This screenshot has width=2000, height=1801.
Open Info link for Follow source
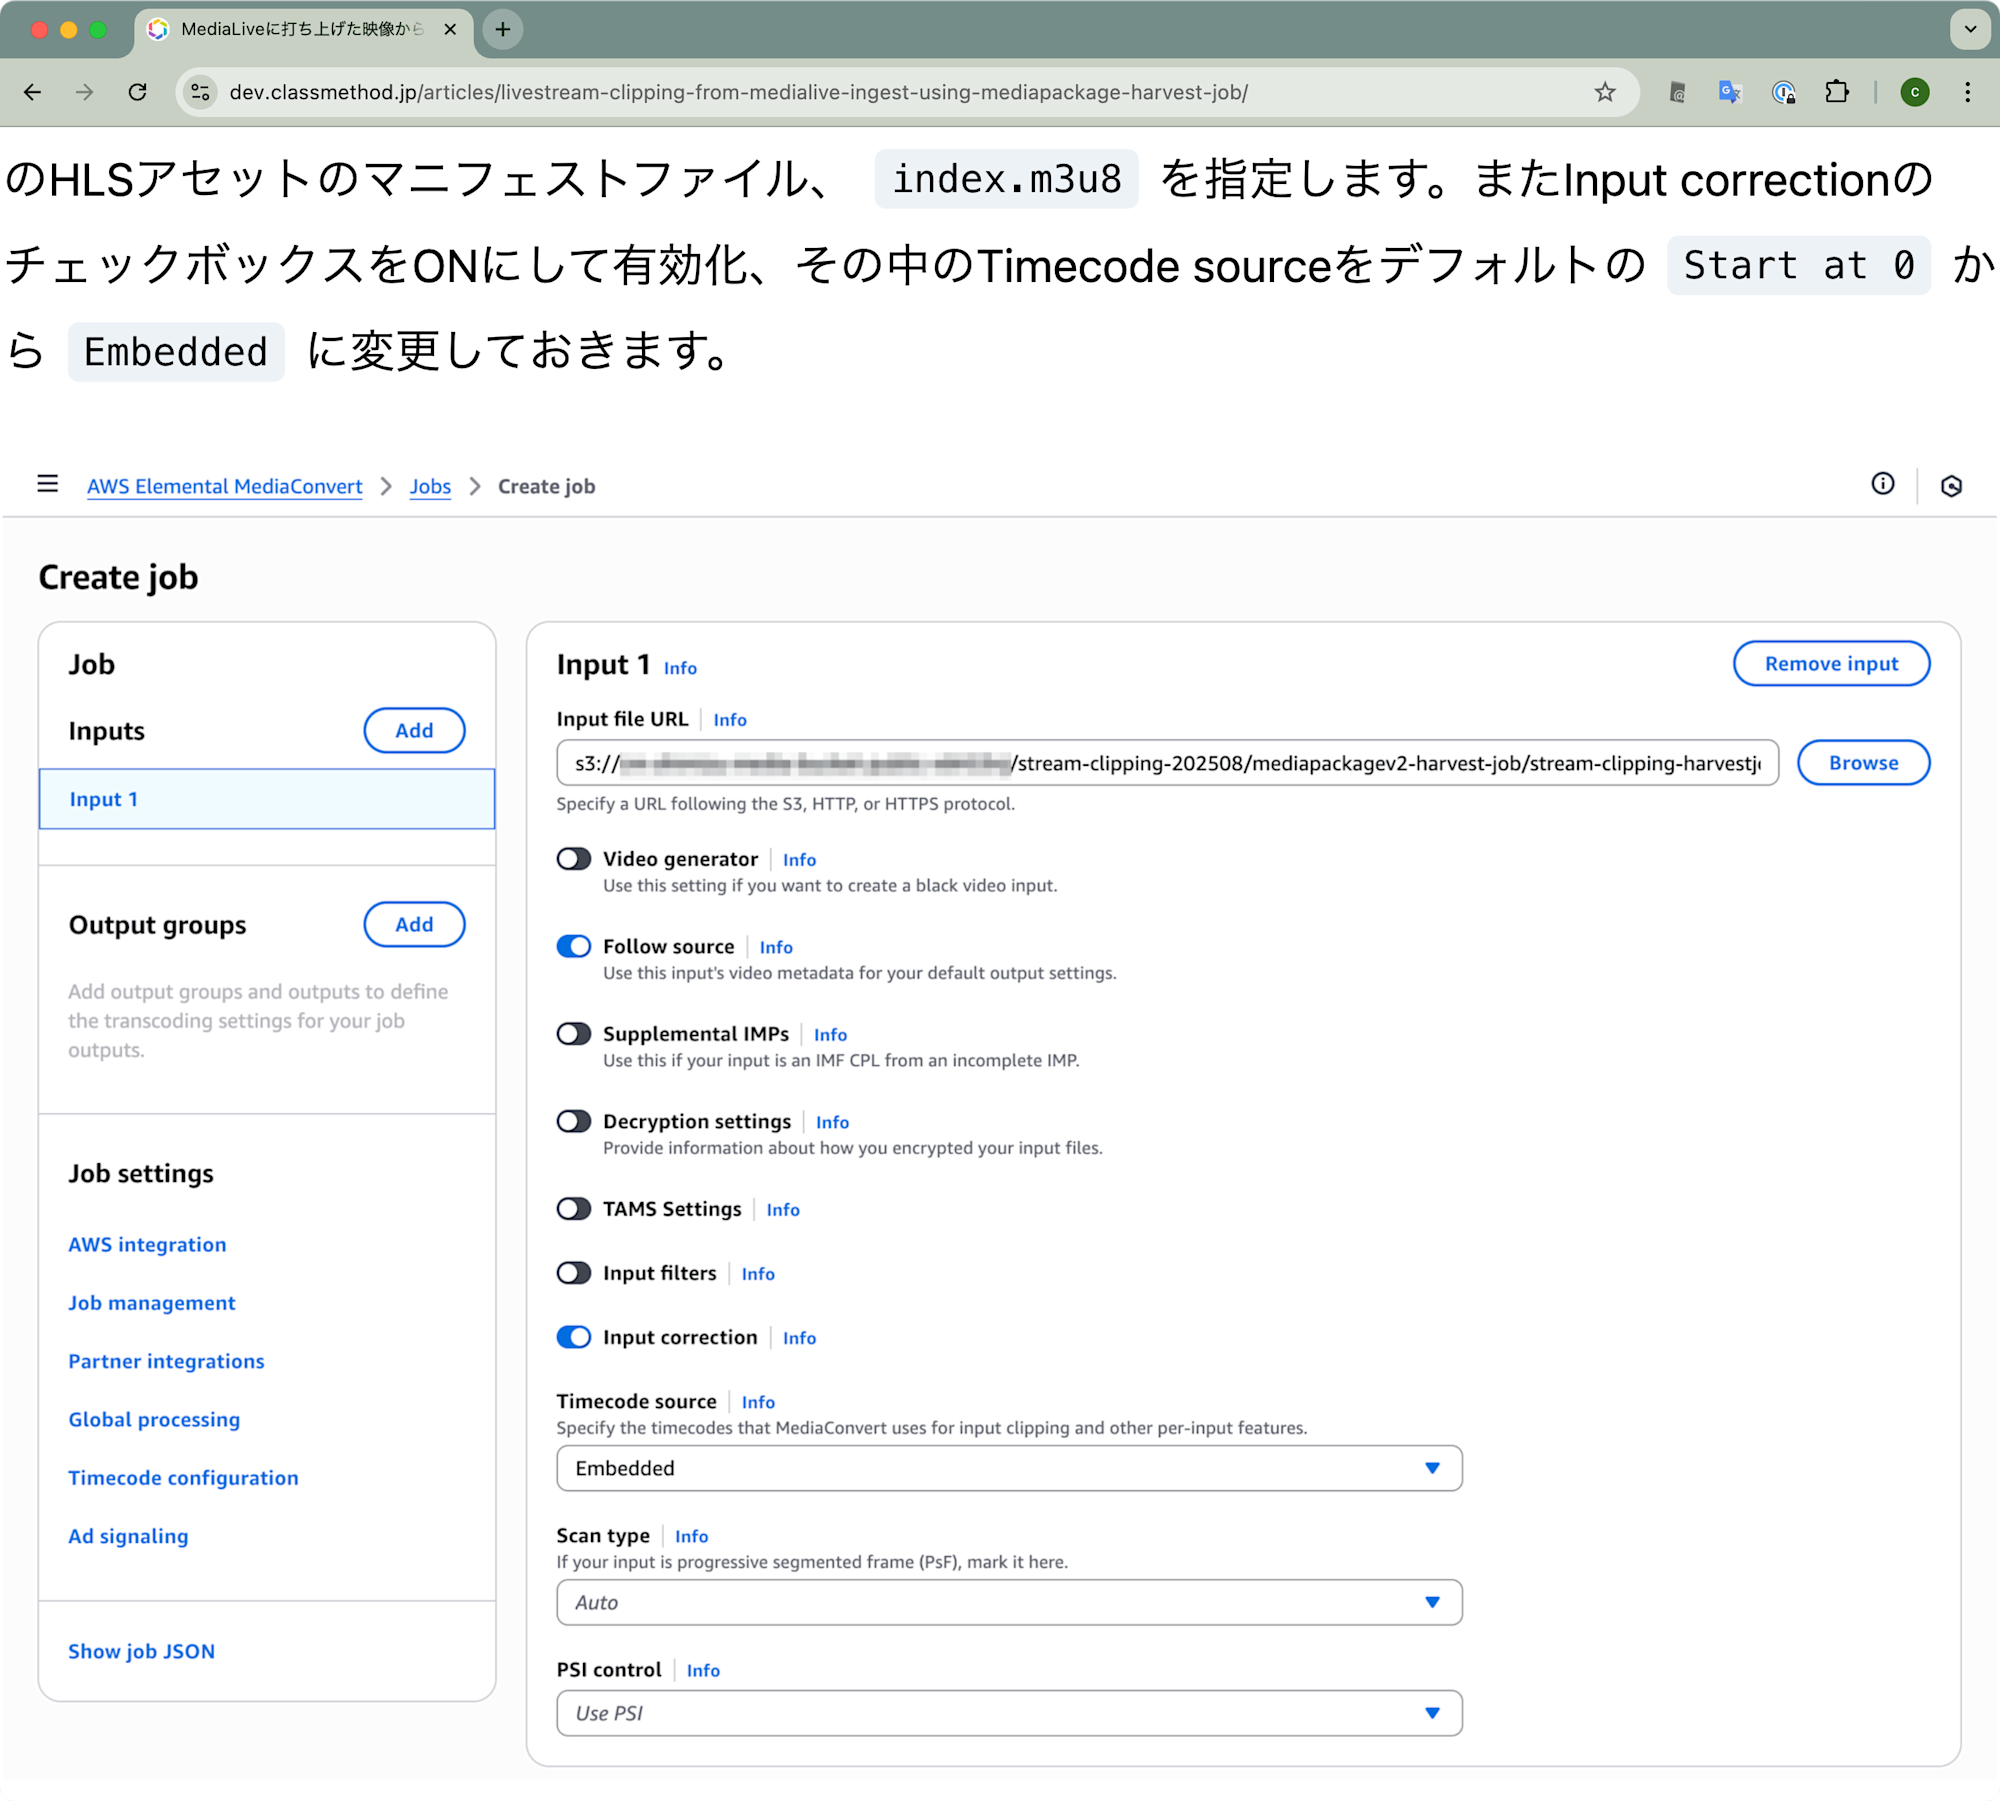coord(776,947)
